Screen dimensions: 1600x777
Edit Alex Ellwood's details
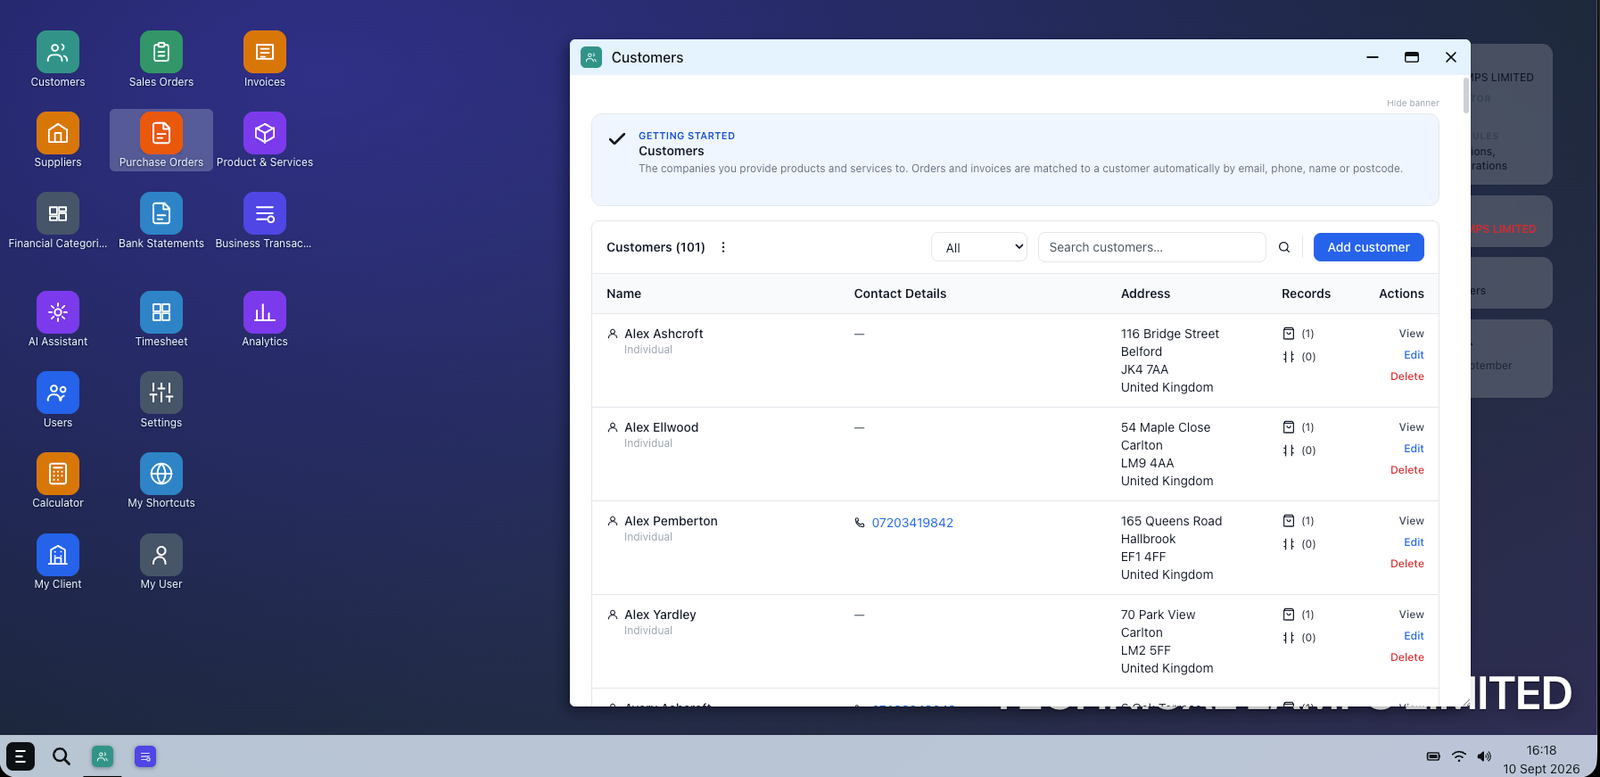[x=1413, y=449]
